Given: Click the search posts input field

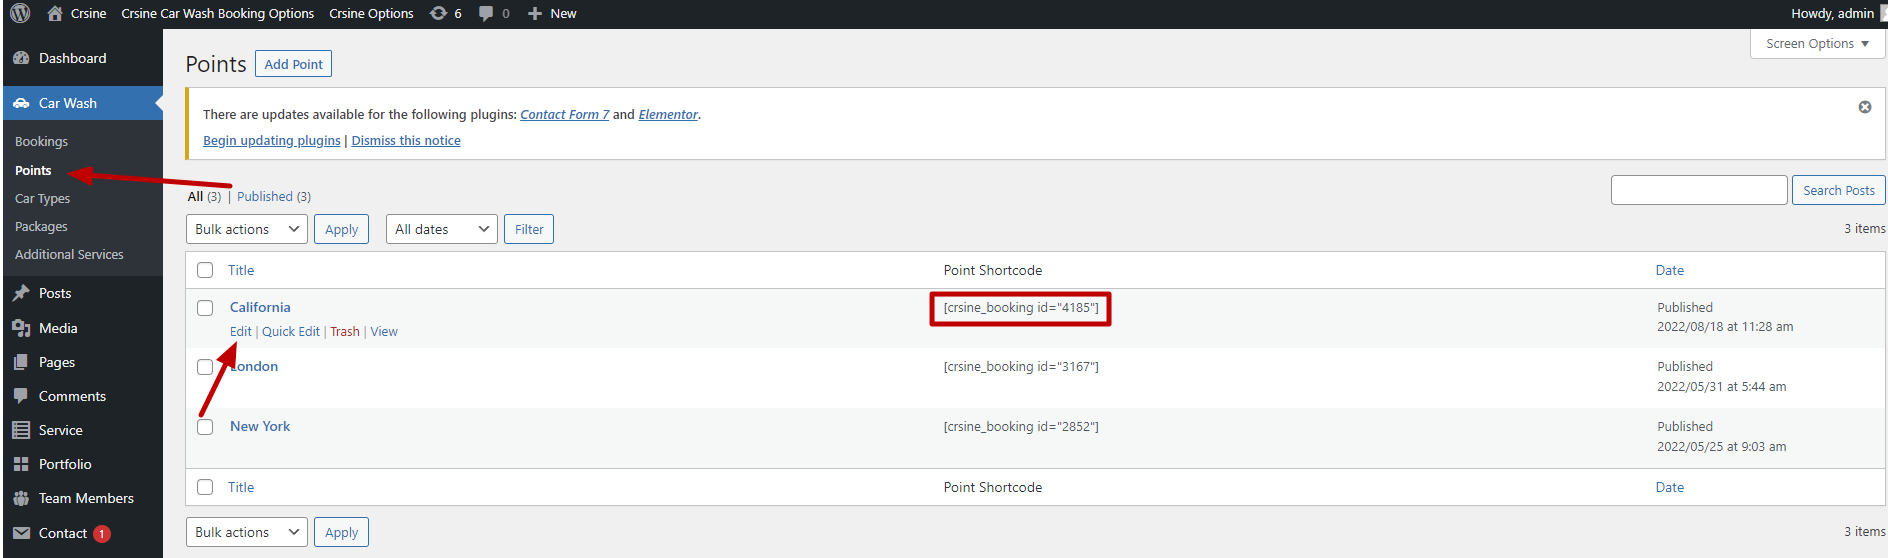Looking at the screenshot, I should point(1698,190).
